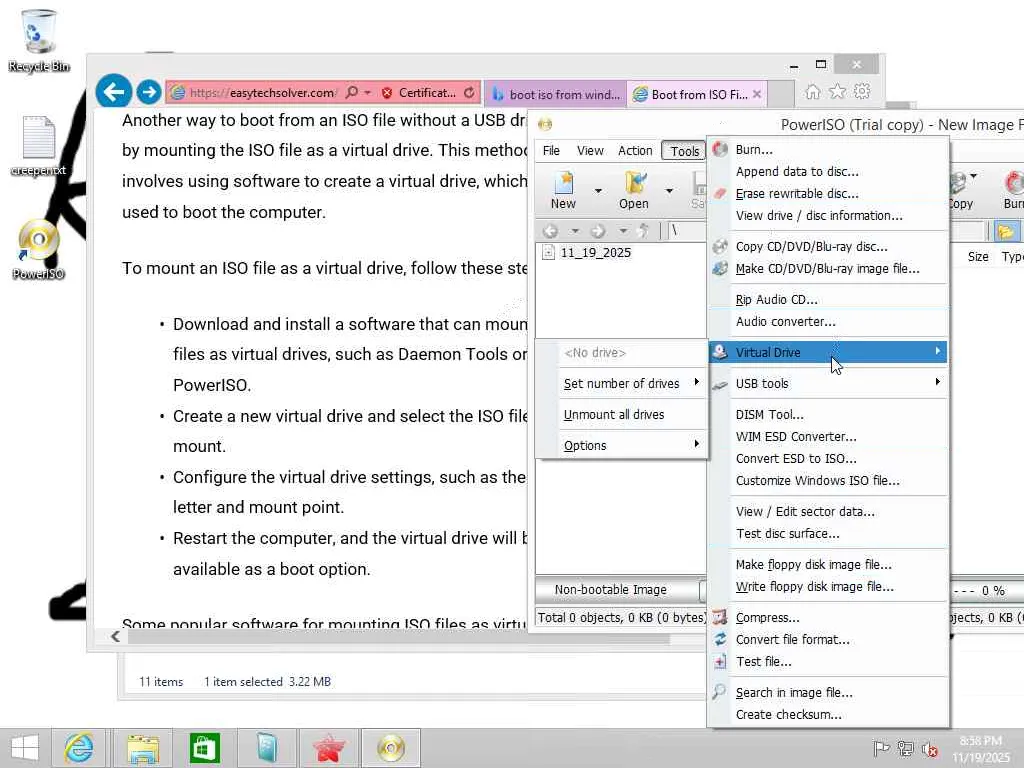This screenshot has height=768, width=1024.
Task: Choose WIM ESD Converter
Action: coord(796,436)
